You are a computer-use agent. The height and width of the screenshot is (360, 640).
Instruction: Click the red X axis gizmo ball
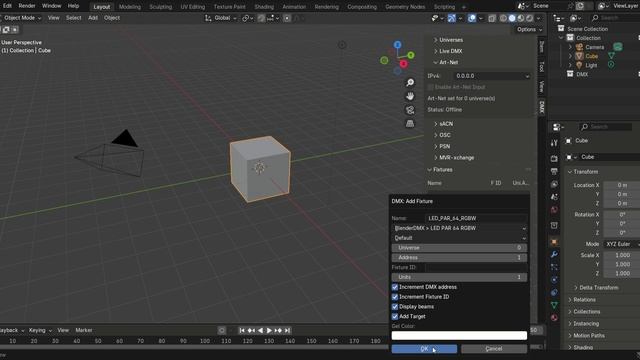point(403,64)
